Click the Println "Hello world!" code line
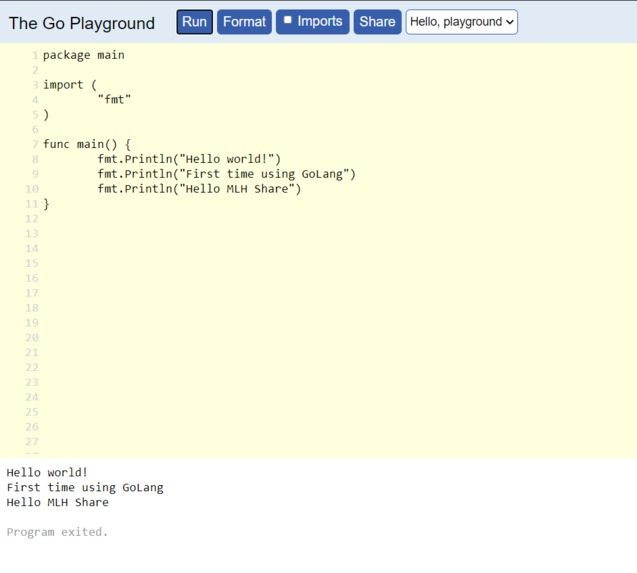Viewport: 637px width, 573px height. 189,159
